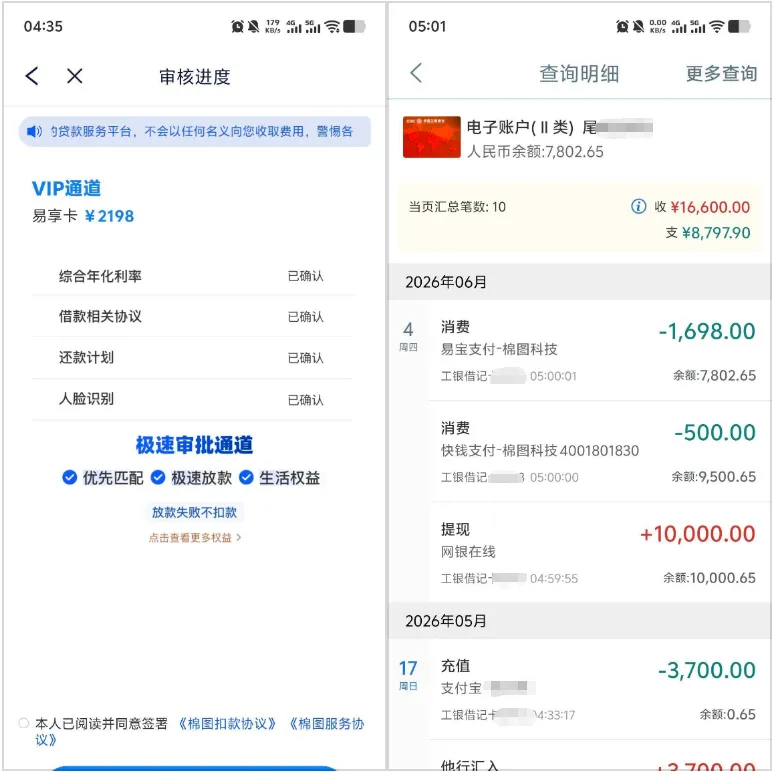Select the 人脸识别 row
This screenshot has width=774, height=772.
coord(193,399)
